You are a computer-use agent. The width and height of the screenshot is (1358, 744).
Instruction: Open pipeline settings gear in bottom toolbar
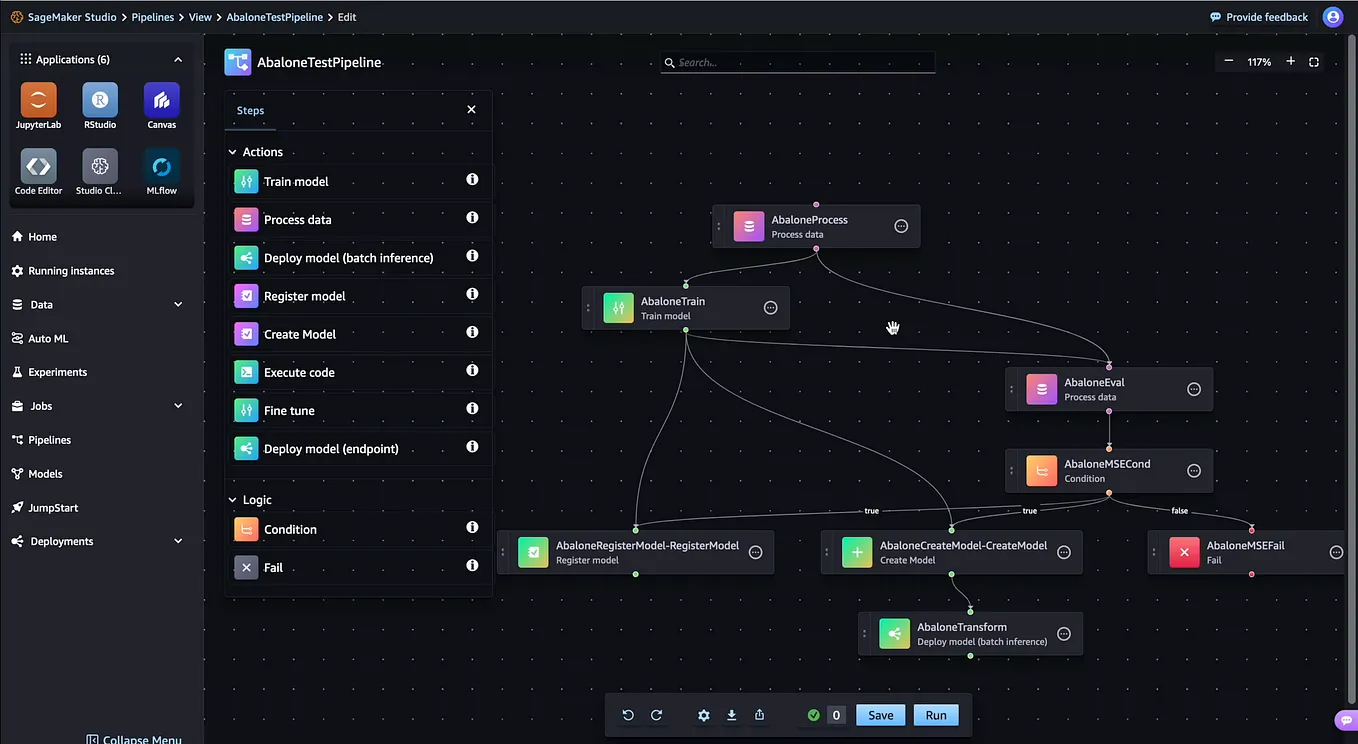point(703,715)
